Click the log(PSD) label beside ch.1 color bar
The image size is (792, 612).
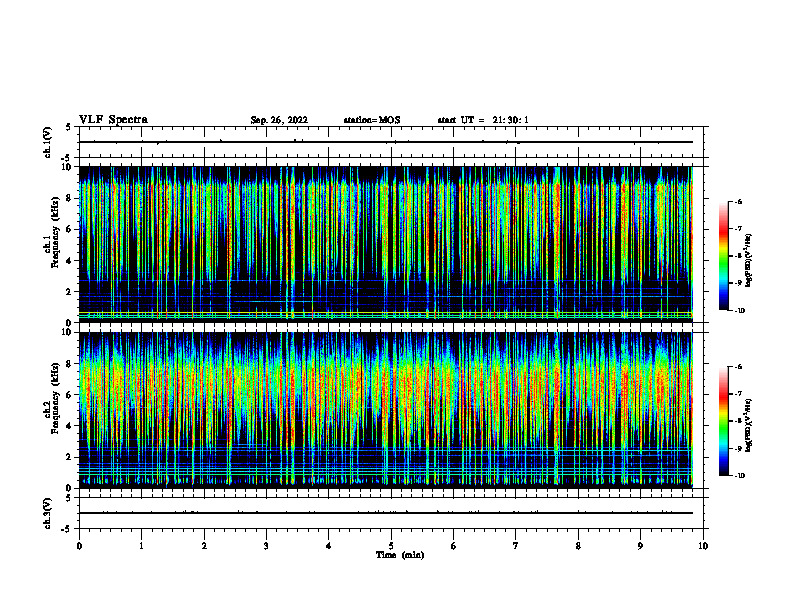tap(749, 261)
